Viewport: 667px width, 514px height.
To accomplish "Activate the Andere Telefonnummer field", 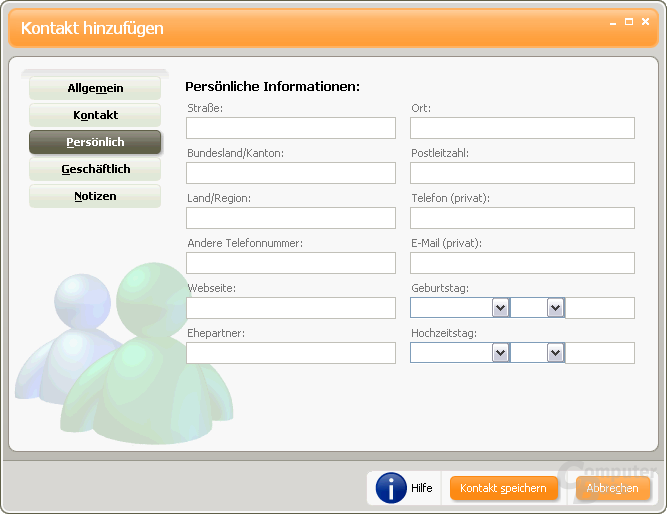I will coord(291,263).
